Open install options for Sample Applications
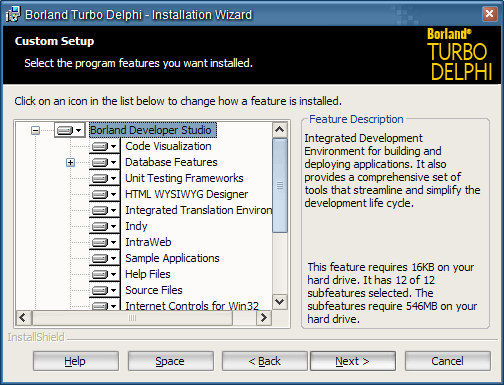 [x=104, y=258]
